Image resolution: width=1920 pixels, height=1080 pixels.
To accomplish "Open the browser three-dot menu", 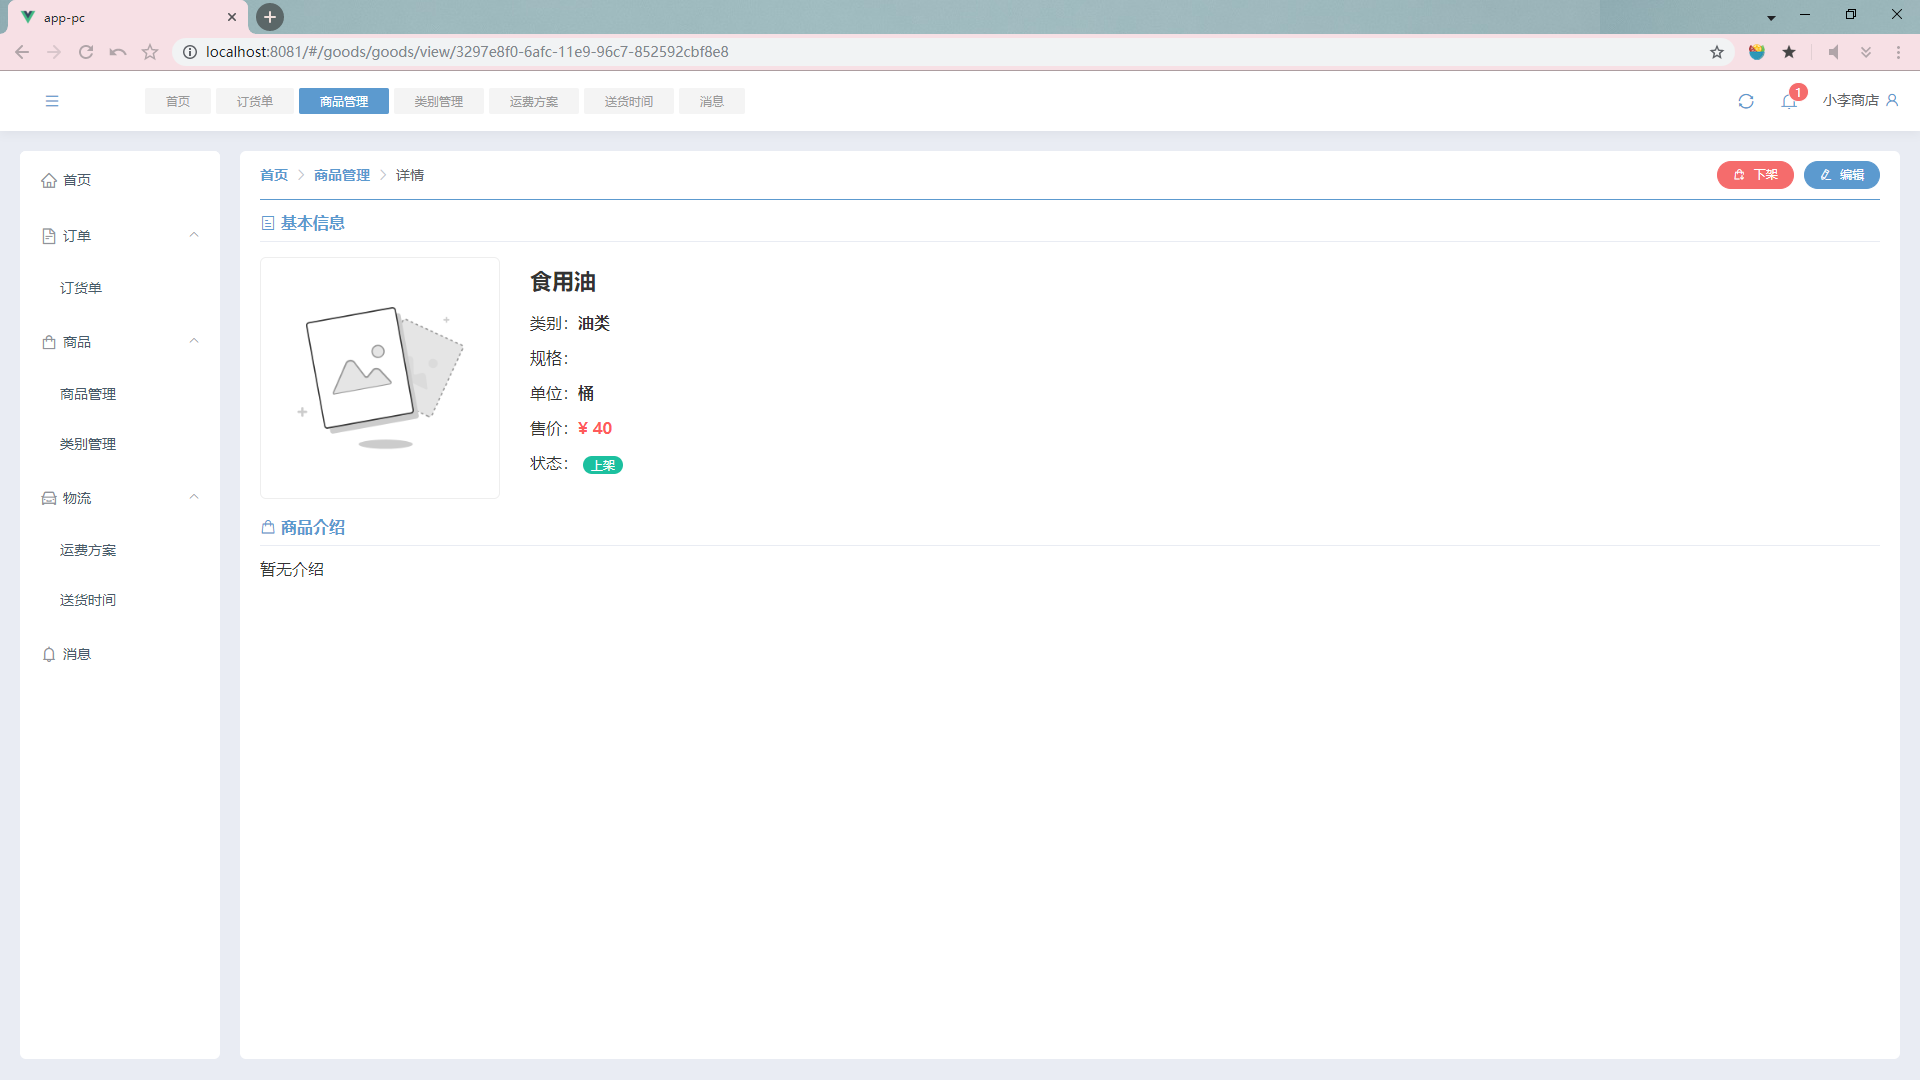I will pyautogui.click(x=1898, y=52).
